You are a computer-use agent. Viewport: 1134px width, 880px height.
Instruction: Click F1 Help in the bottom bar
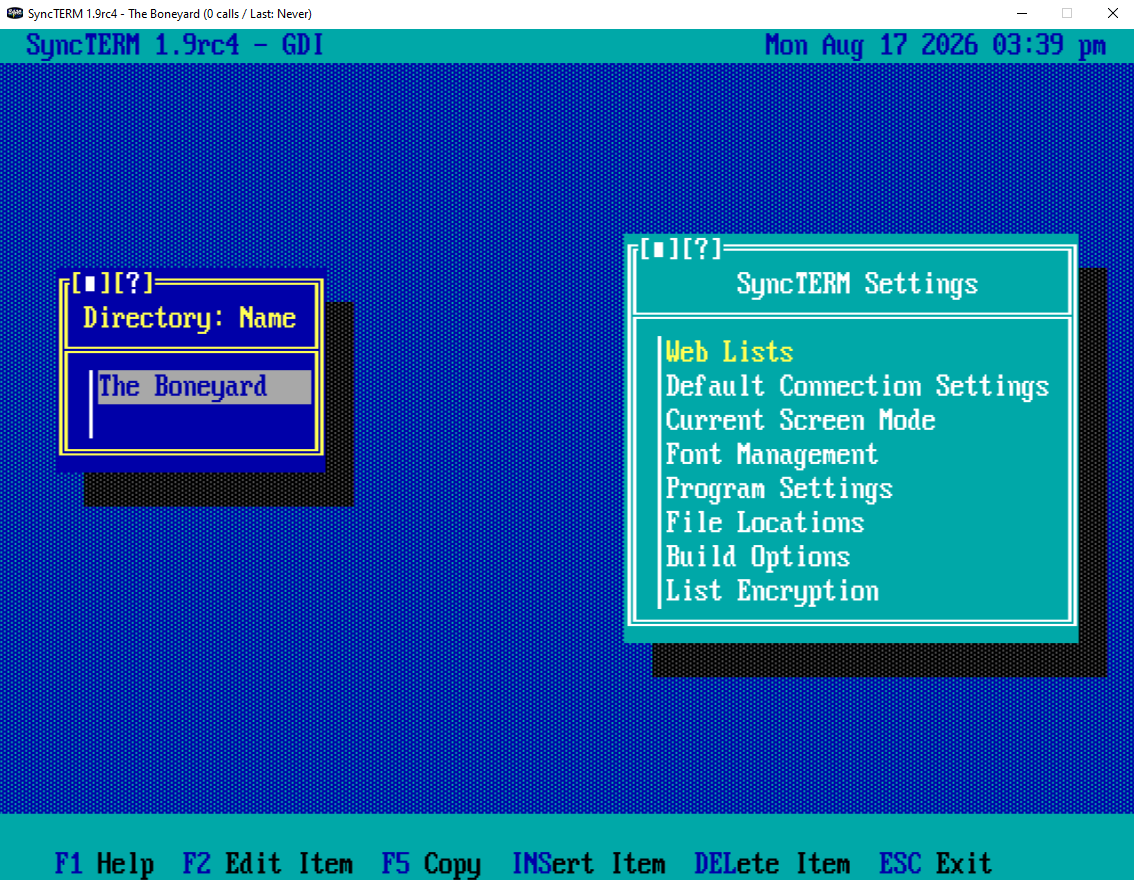coord(104,863)
